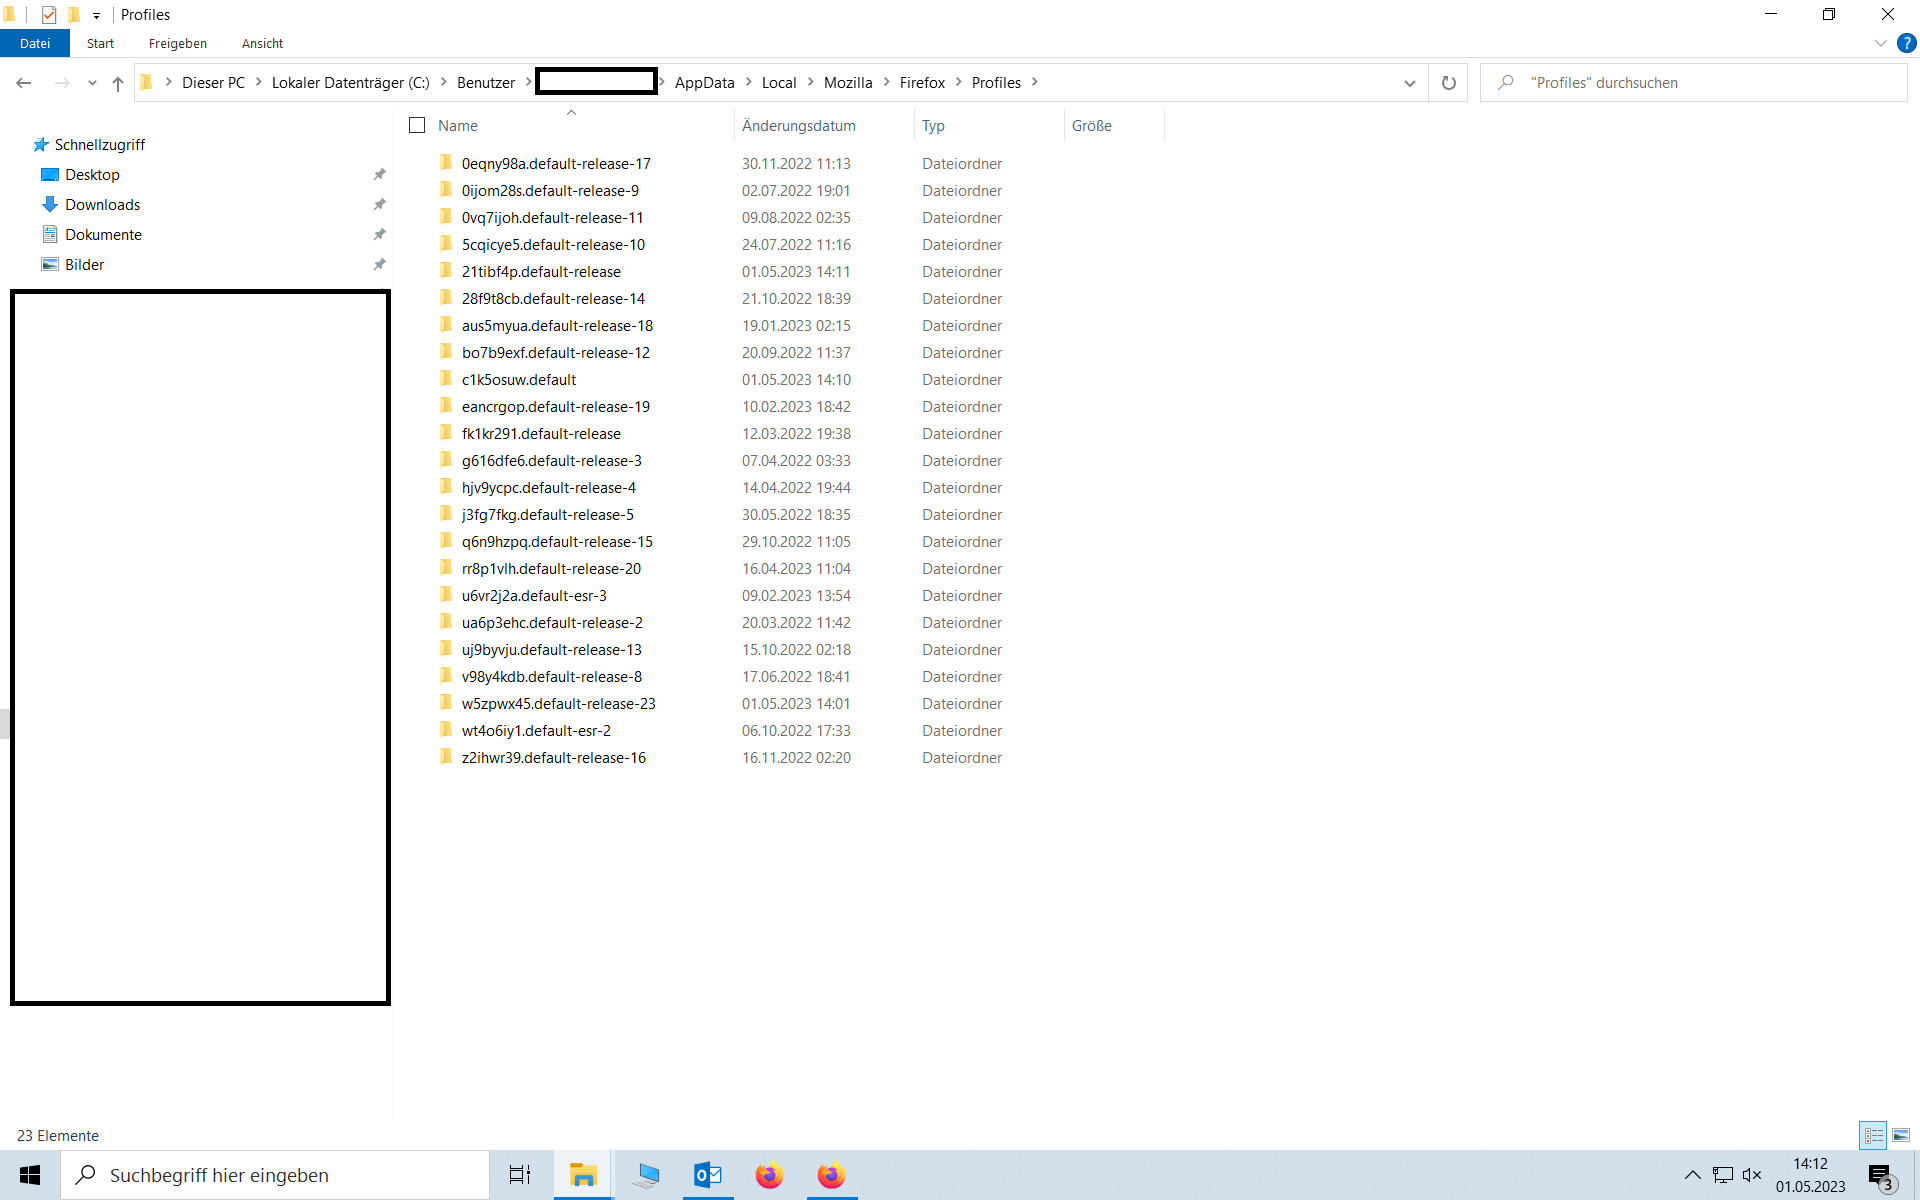Click Mozilla in the breadcrumb path
1920x1200 pixels.
click(847, 83)
